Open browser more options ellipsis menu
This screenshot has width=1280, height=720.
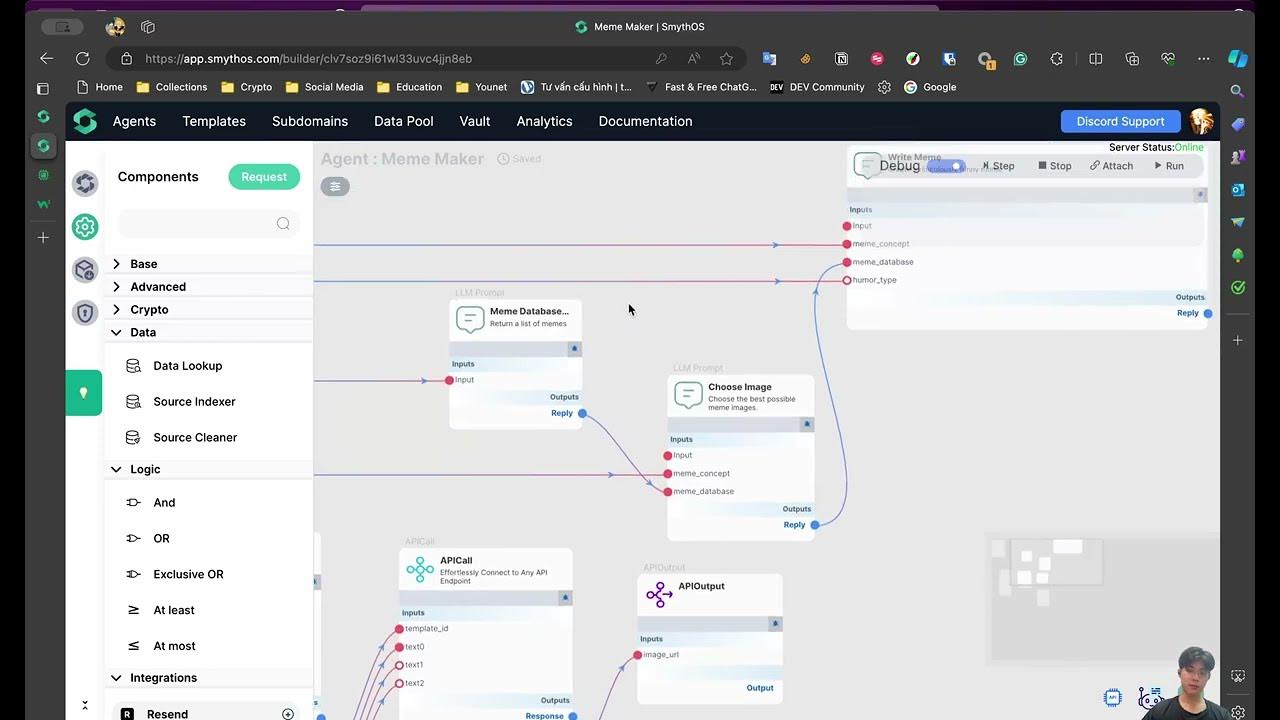click(x=1203, y=59)
